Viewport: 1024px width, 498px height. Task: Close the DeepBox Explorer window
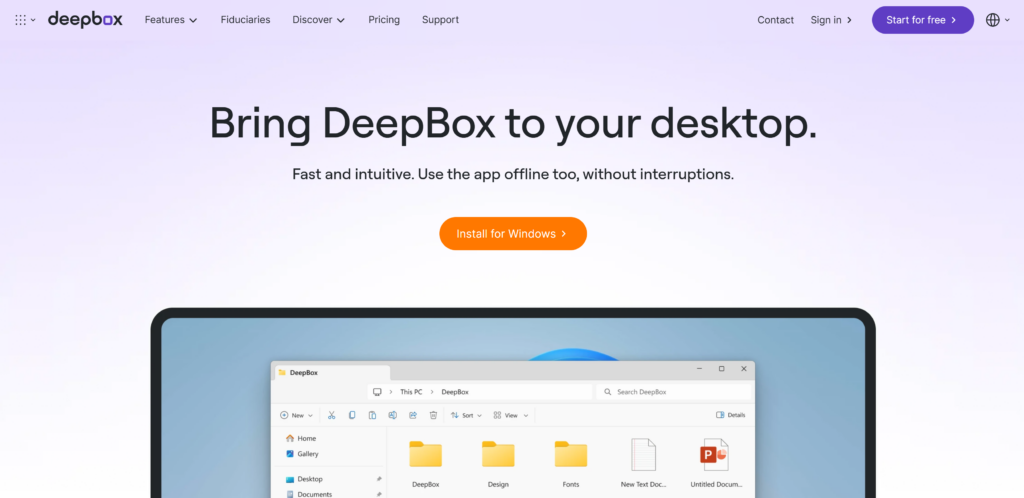(744, 369)
